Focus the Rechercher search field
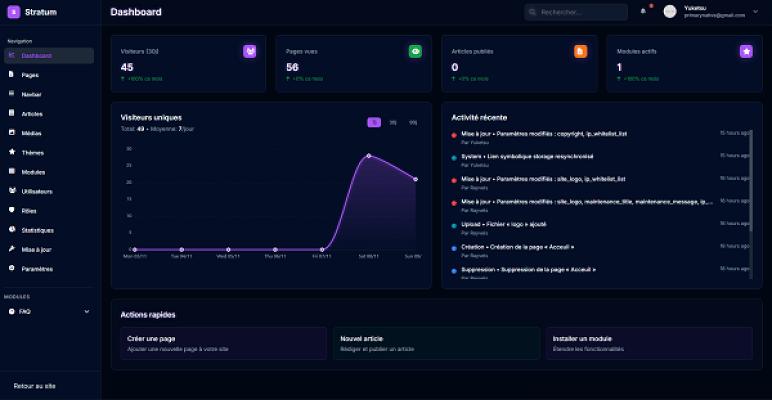Screen dimensions: 772x400 (576, 12)
